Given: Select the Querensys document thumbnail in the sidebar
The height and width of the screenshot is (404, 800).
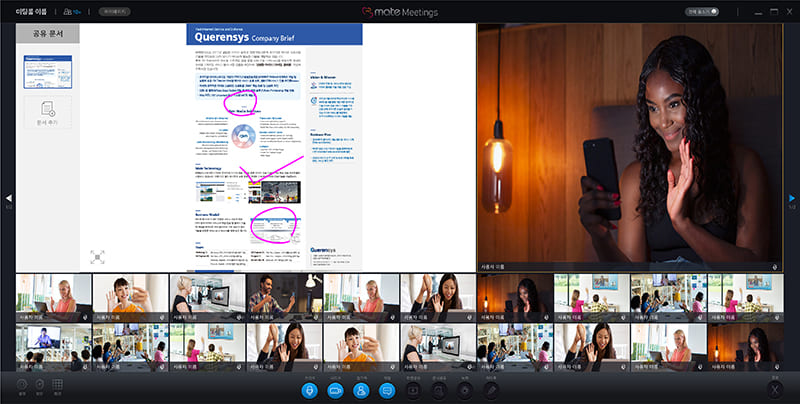Looking at the screenshot, I should tap(48, 72).
